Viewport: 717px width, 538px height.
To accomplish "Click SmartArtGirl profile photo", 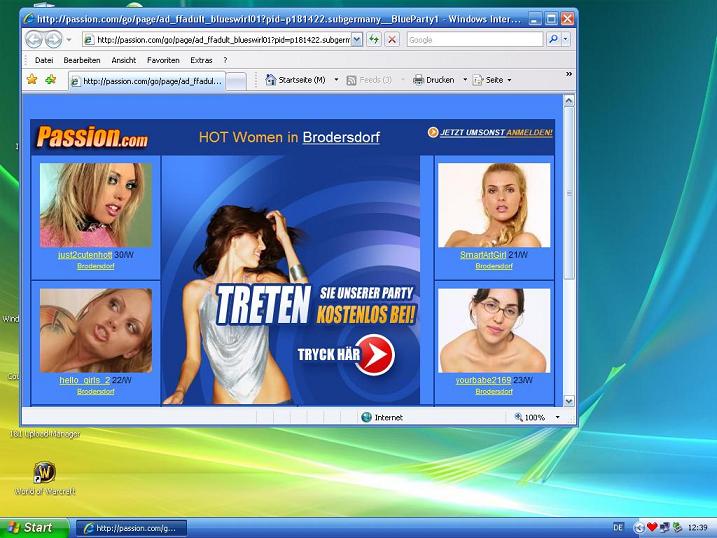I will point(494,205).
